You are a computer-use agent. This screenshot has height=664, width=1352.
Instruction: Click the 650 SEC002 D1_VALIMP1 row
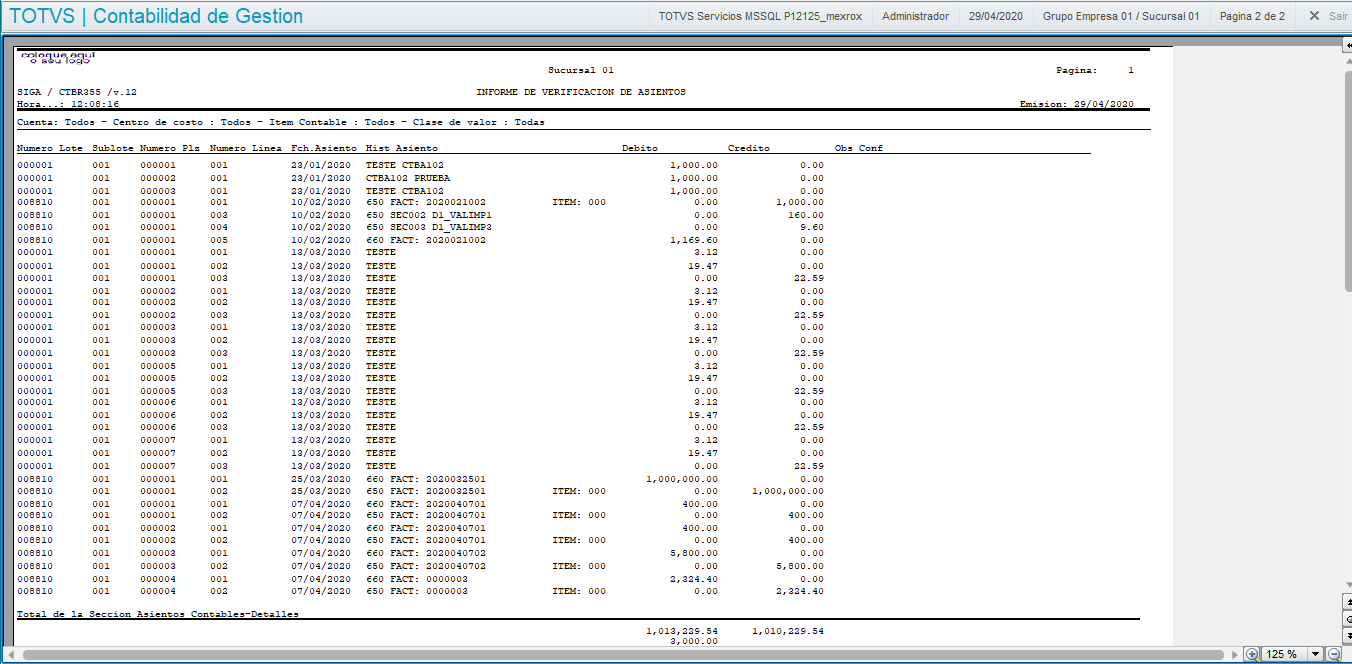(421, 215)
